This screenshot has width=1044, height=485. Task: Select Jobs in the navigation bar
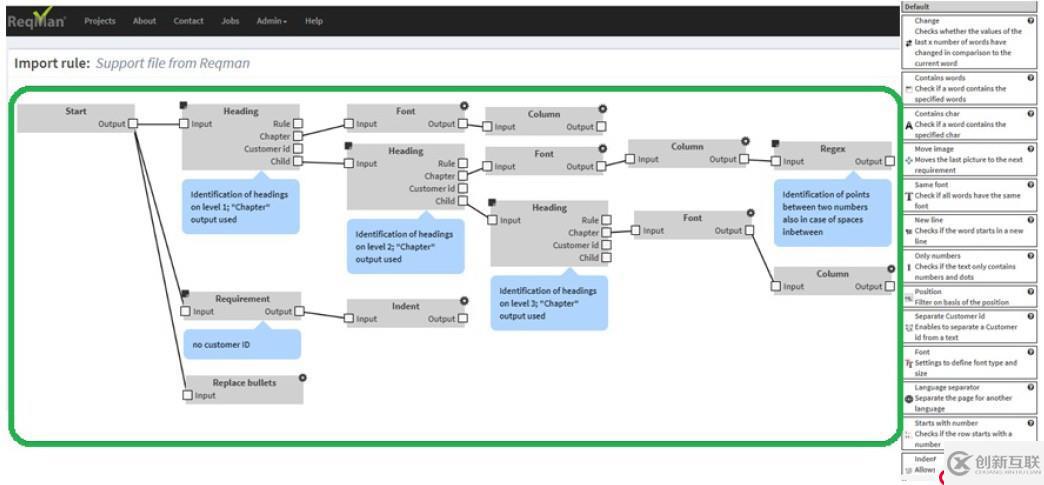click(230, 21)
